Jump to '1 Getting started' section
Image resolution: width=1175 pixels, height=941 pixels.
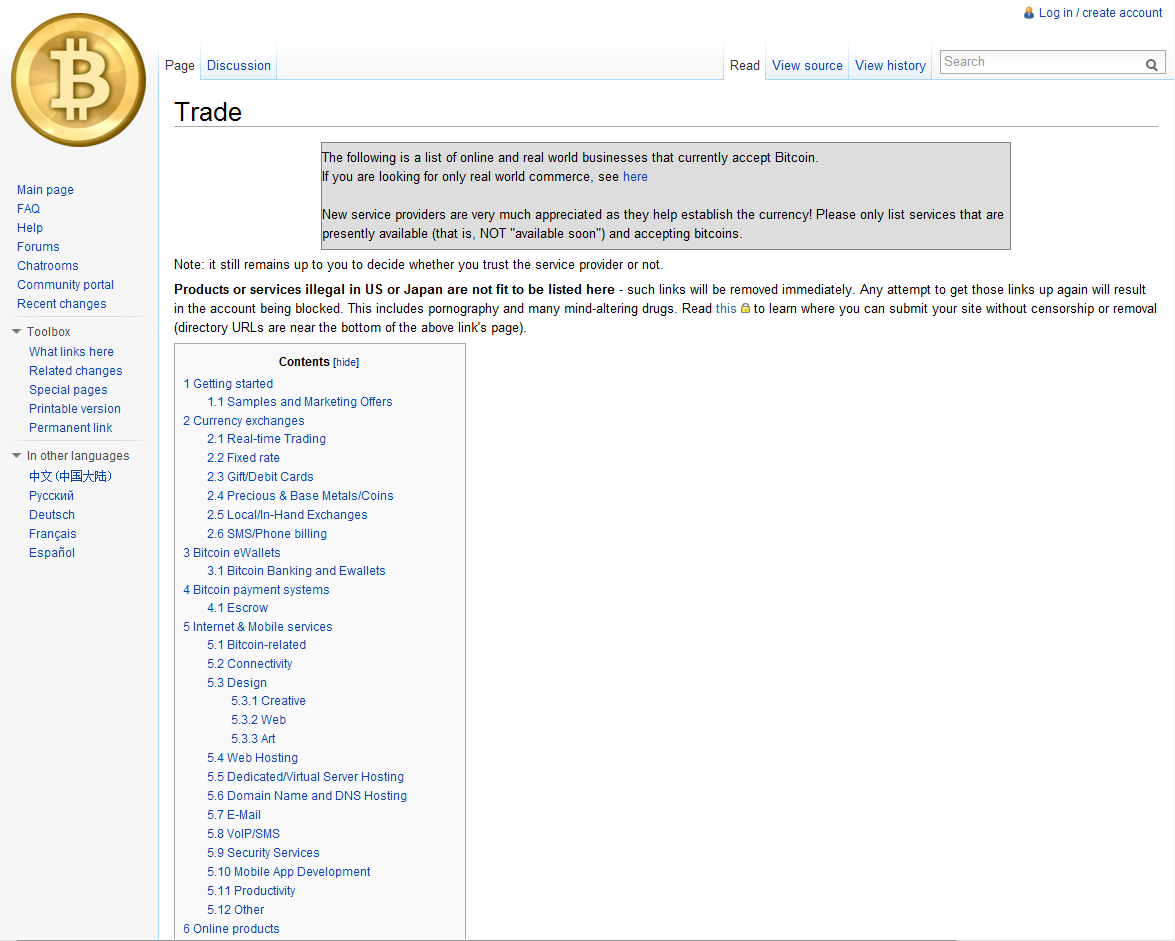(x=229, y=384)
